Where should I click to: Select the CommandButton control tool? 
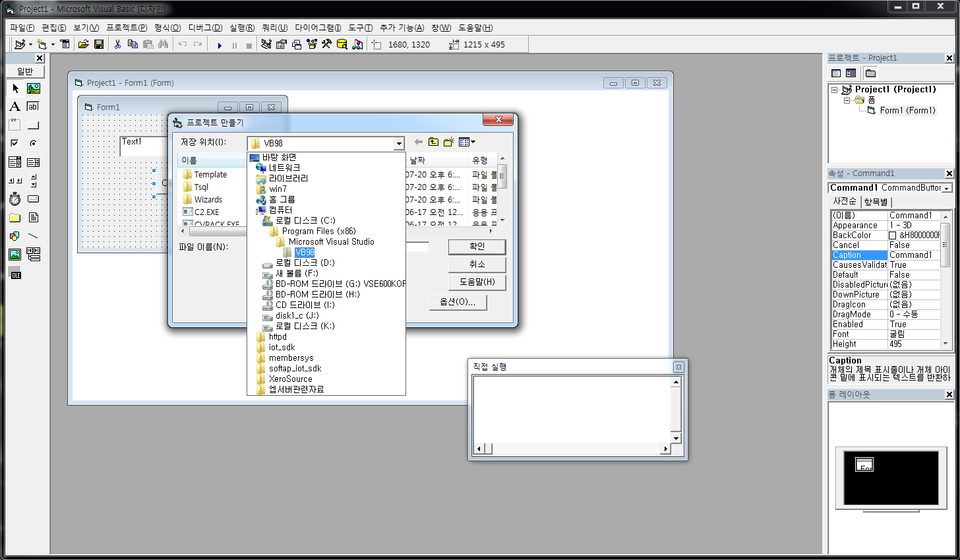click(x=33, y=125)
